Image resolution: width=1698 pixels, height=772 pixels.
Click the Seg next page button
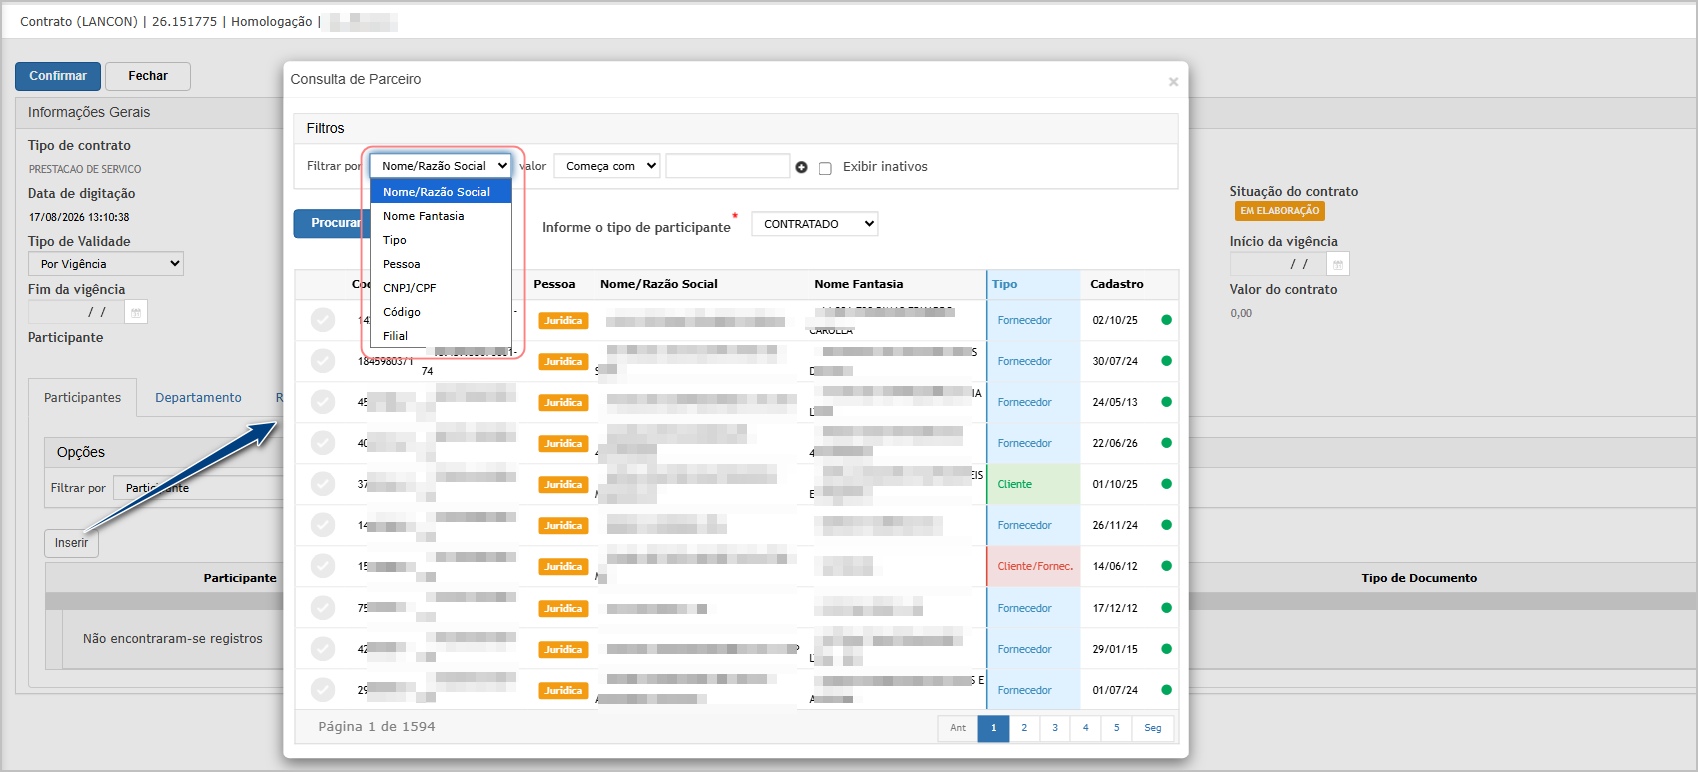click(1153, 728)
